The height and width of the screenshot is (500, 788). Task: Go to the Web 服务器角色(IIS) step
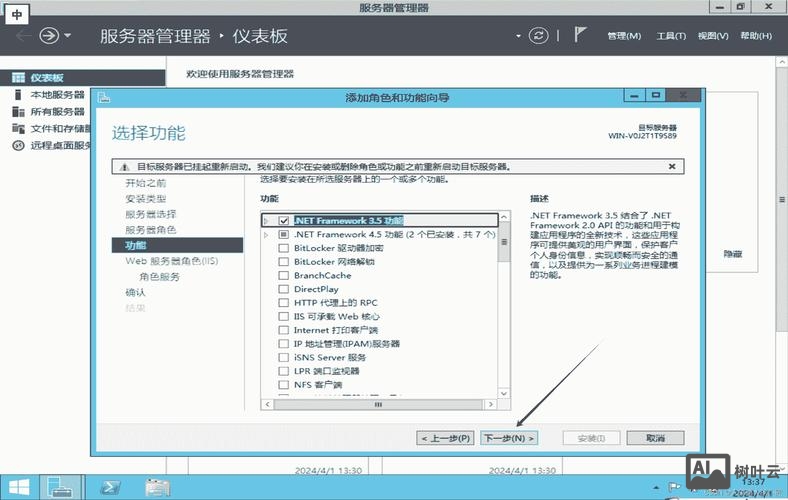point(172,261)
